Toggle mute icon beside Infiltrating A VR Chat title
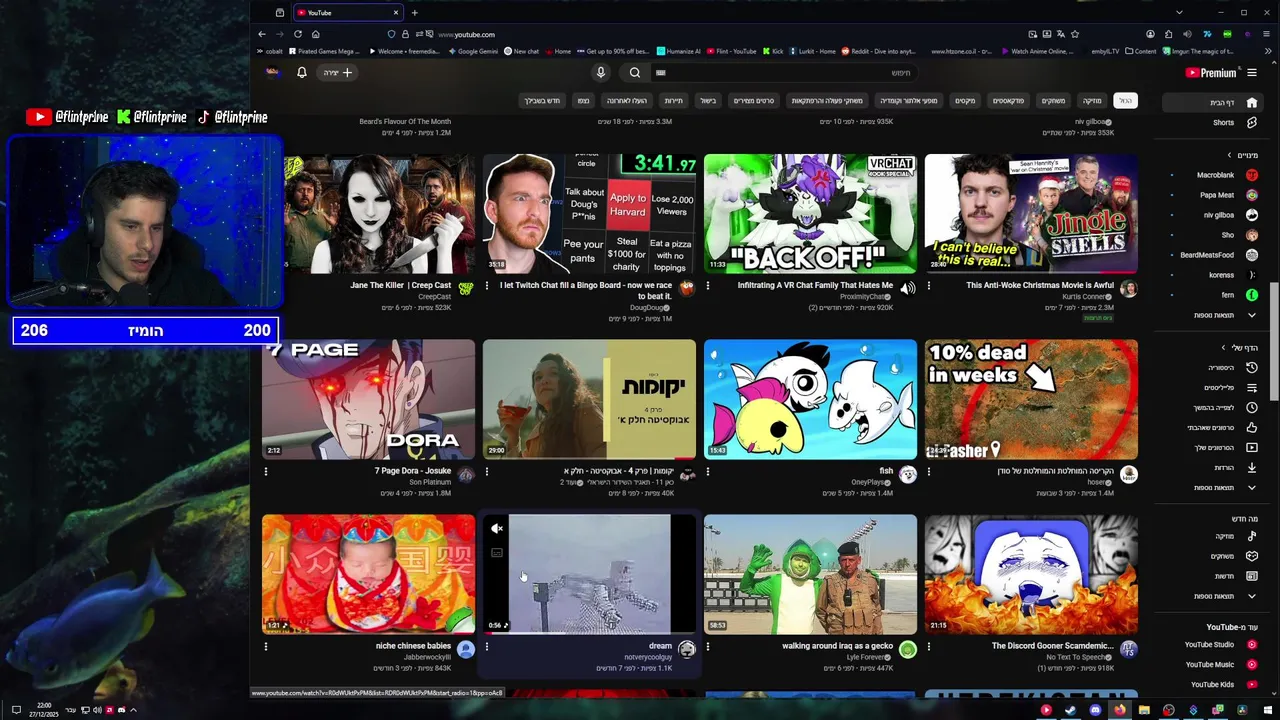Screen dimensions: 1280x720 907,289
